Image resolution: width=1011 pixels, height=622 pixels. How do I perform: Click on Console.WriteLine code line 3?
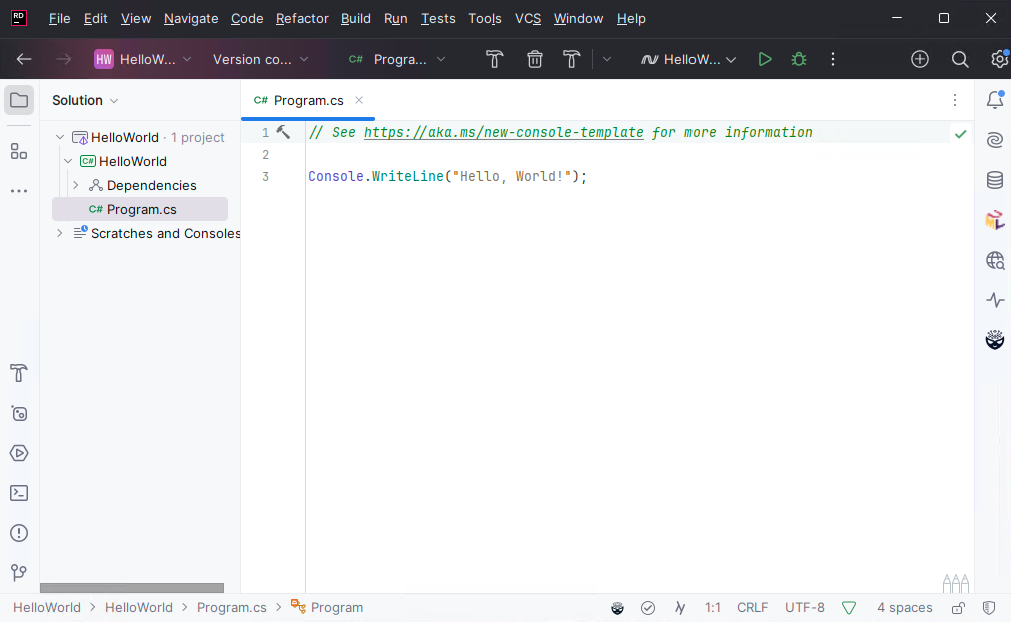click(x=447, y=177)
